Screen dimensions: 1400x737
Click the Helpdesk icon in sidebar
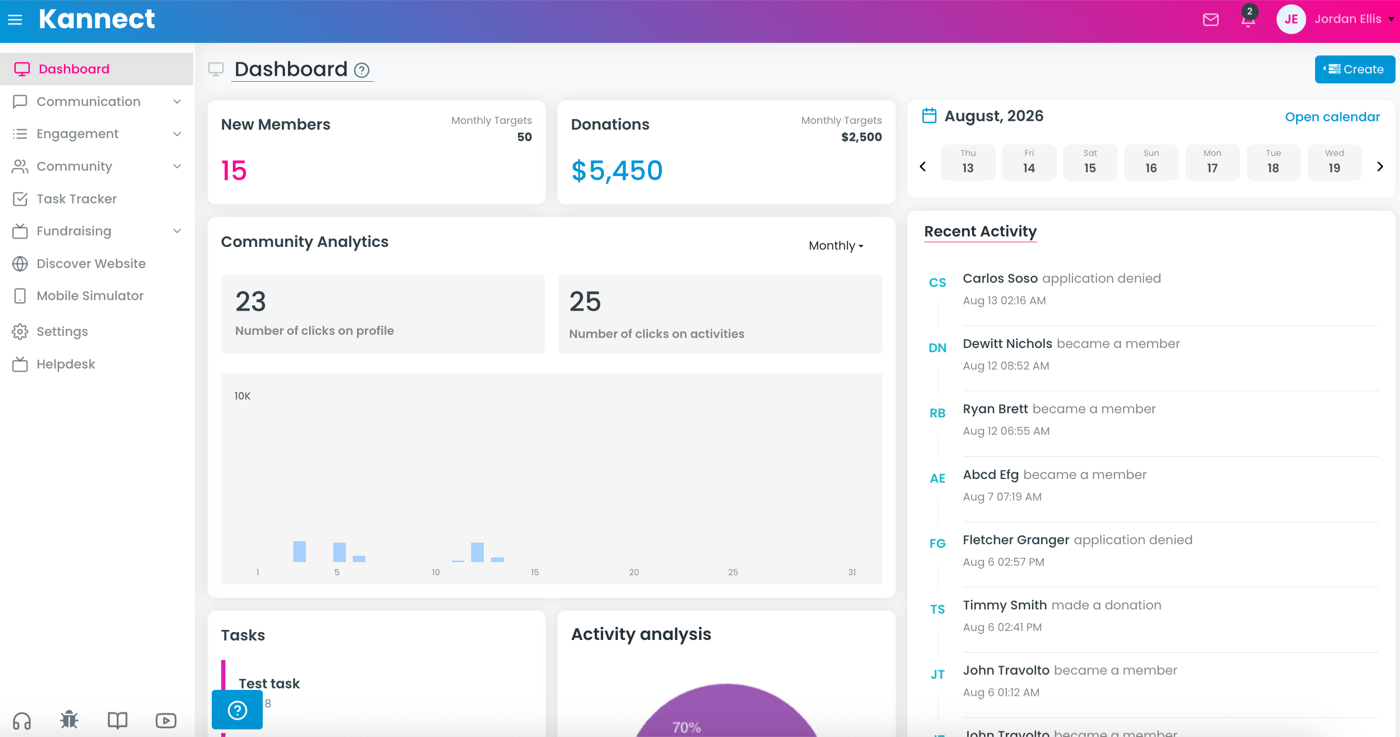[20, 364]
